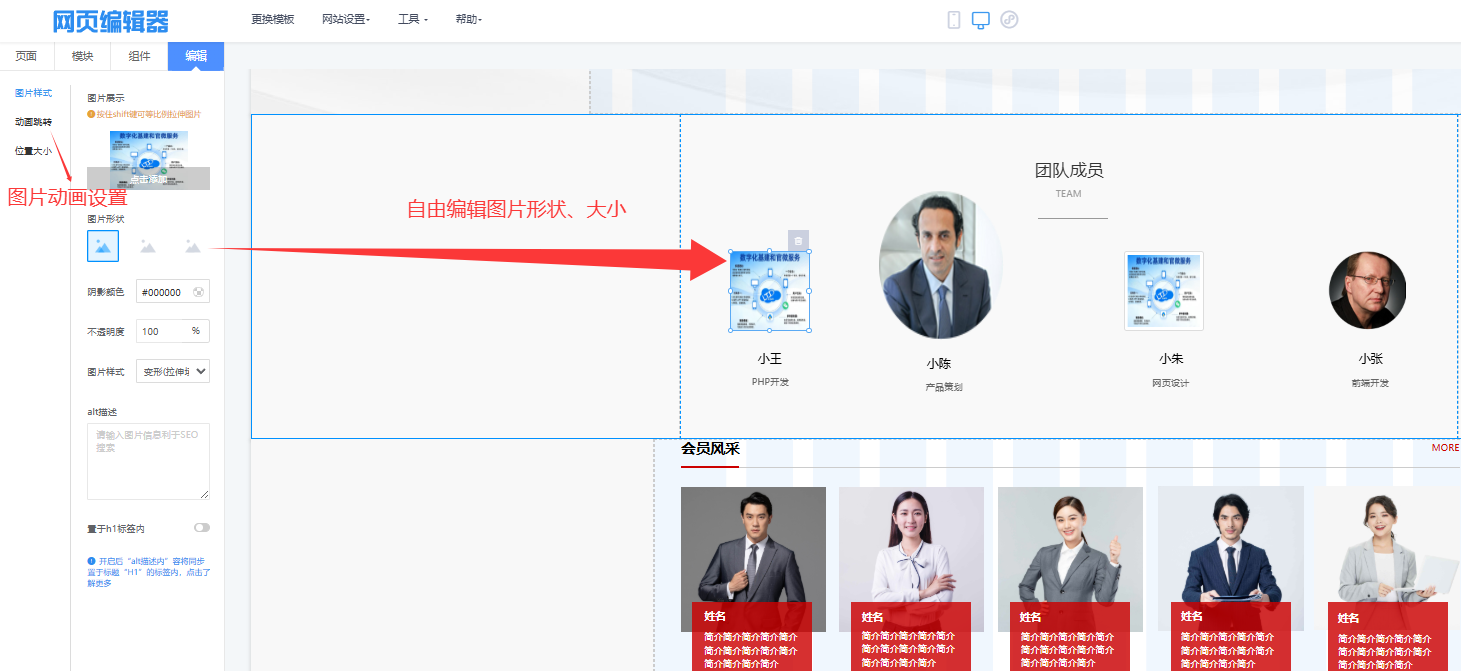Viewport: 1461px width, 671px height.
Task: Open the 图片样式 dropdown
Action: [x=173, y=371]
